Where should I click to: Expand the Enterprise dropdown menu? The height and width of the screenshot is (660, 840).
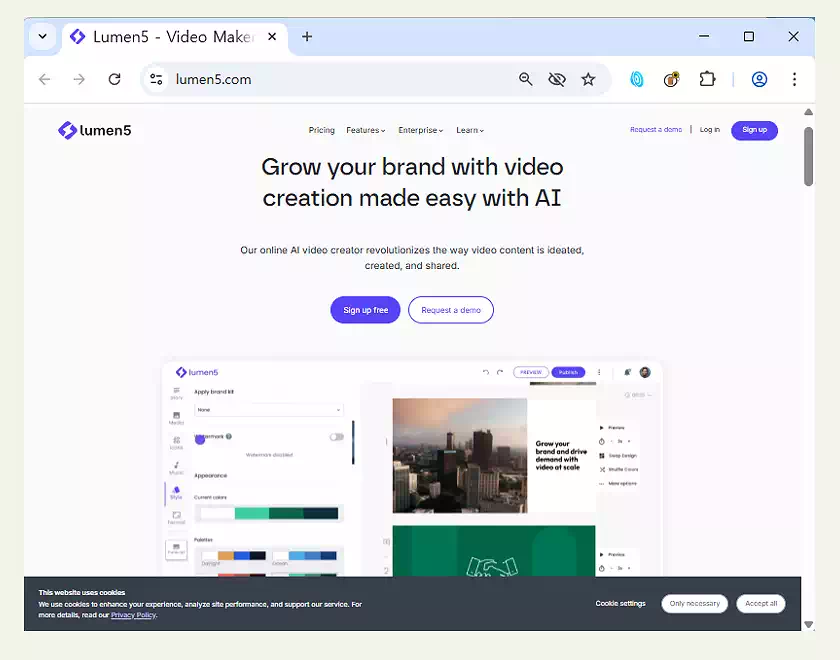click(x=420, y=130)
